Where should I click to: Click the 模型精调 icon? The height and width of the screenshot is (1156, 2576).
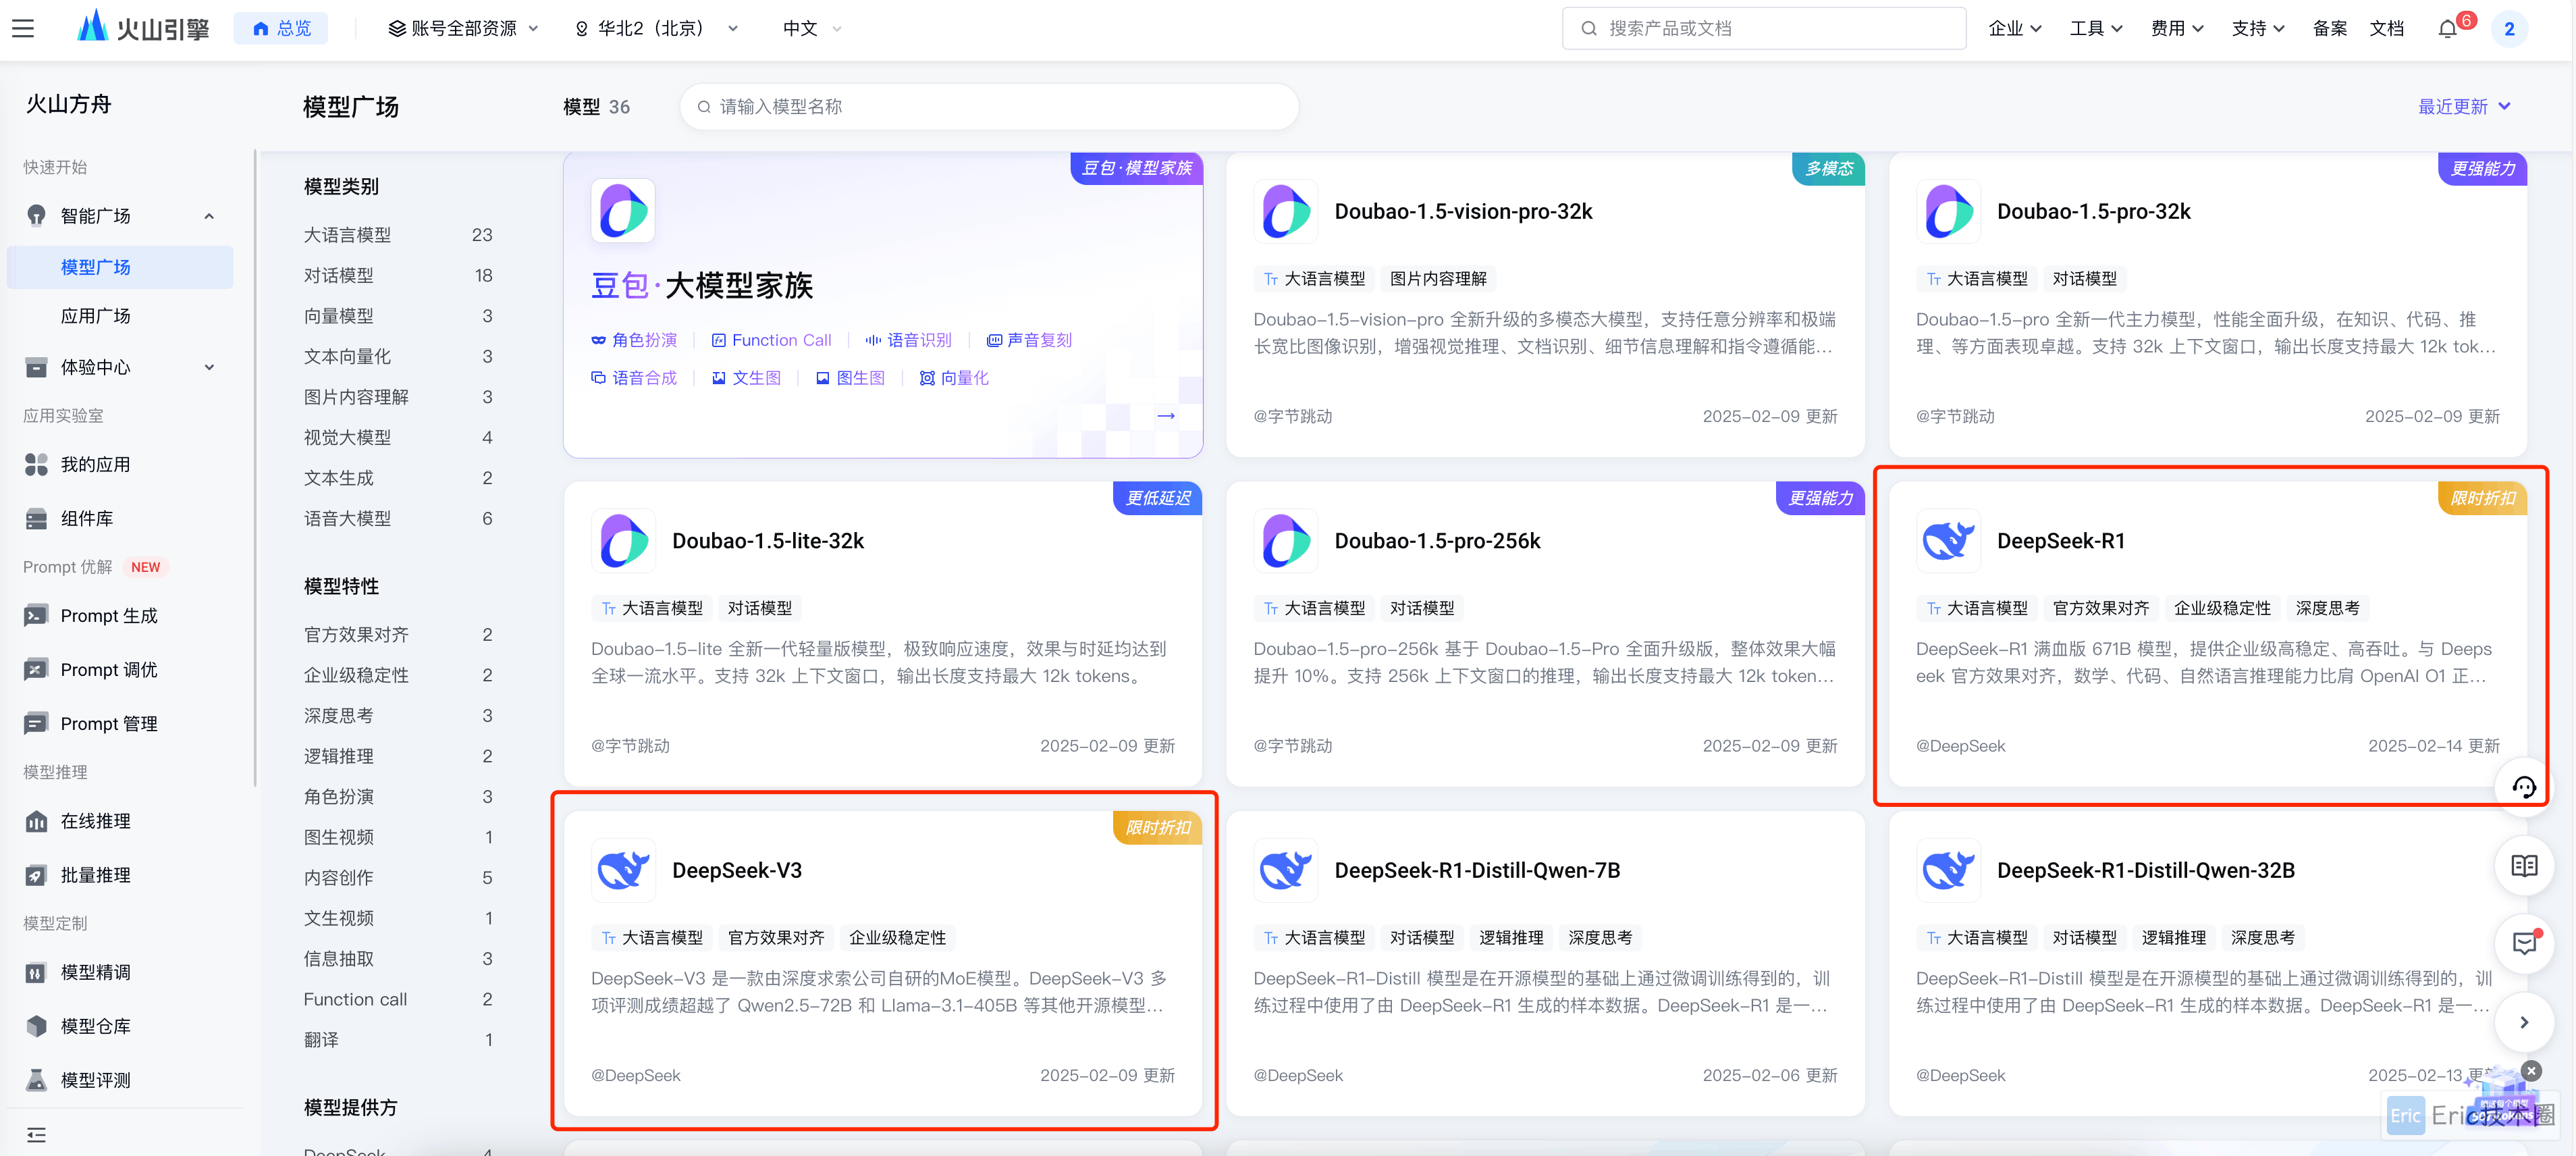36,972
